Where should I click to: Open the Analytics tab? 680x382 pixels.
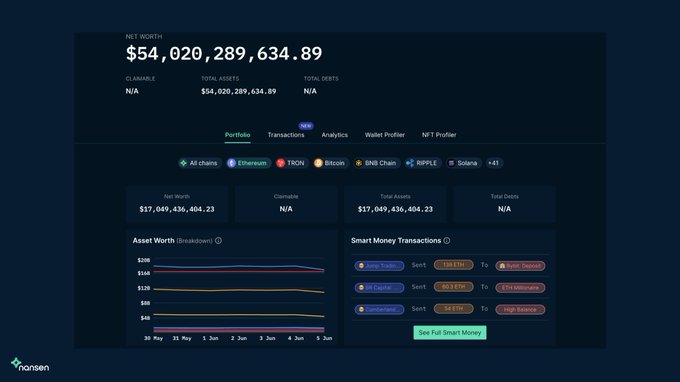click(334, 135)
